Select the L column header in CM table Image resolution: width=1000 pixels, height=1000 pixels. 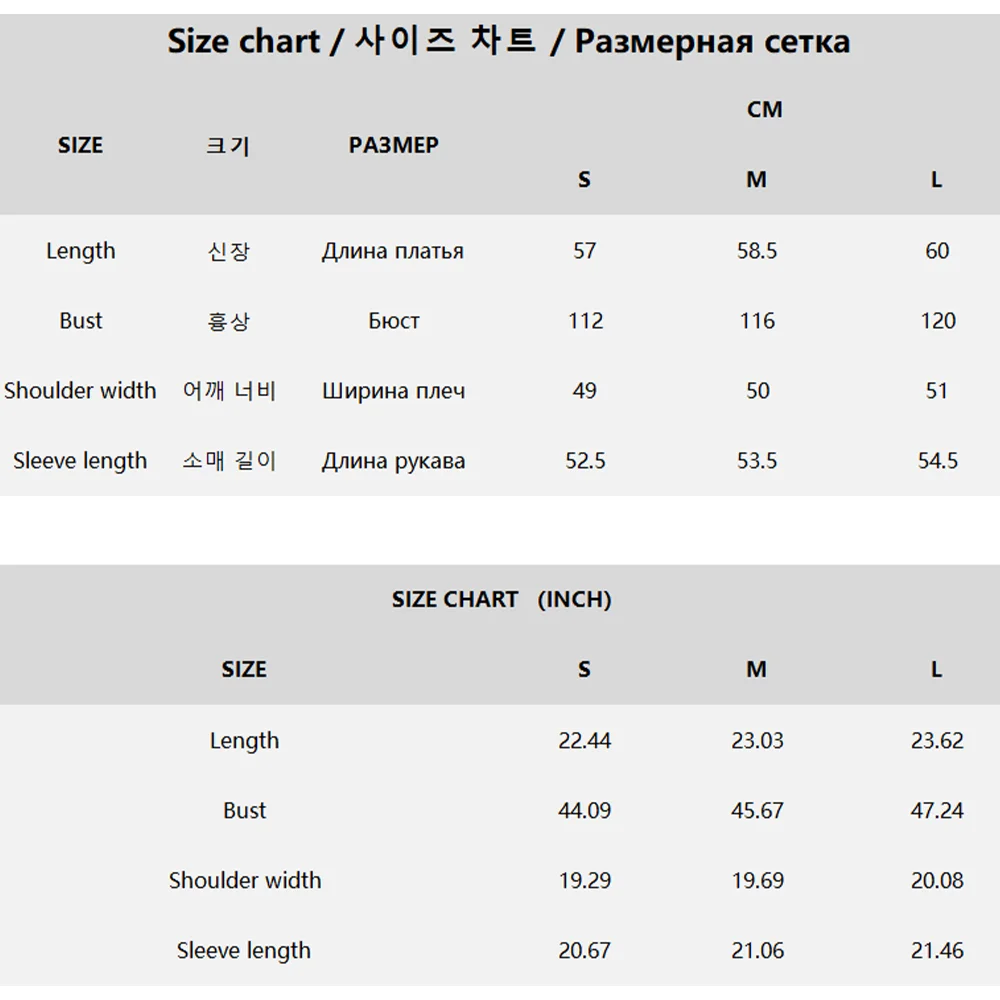(x=936, y=180)
